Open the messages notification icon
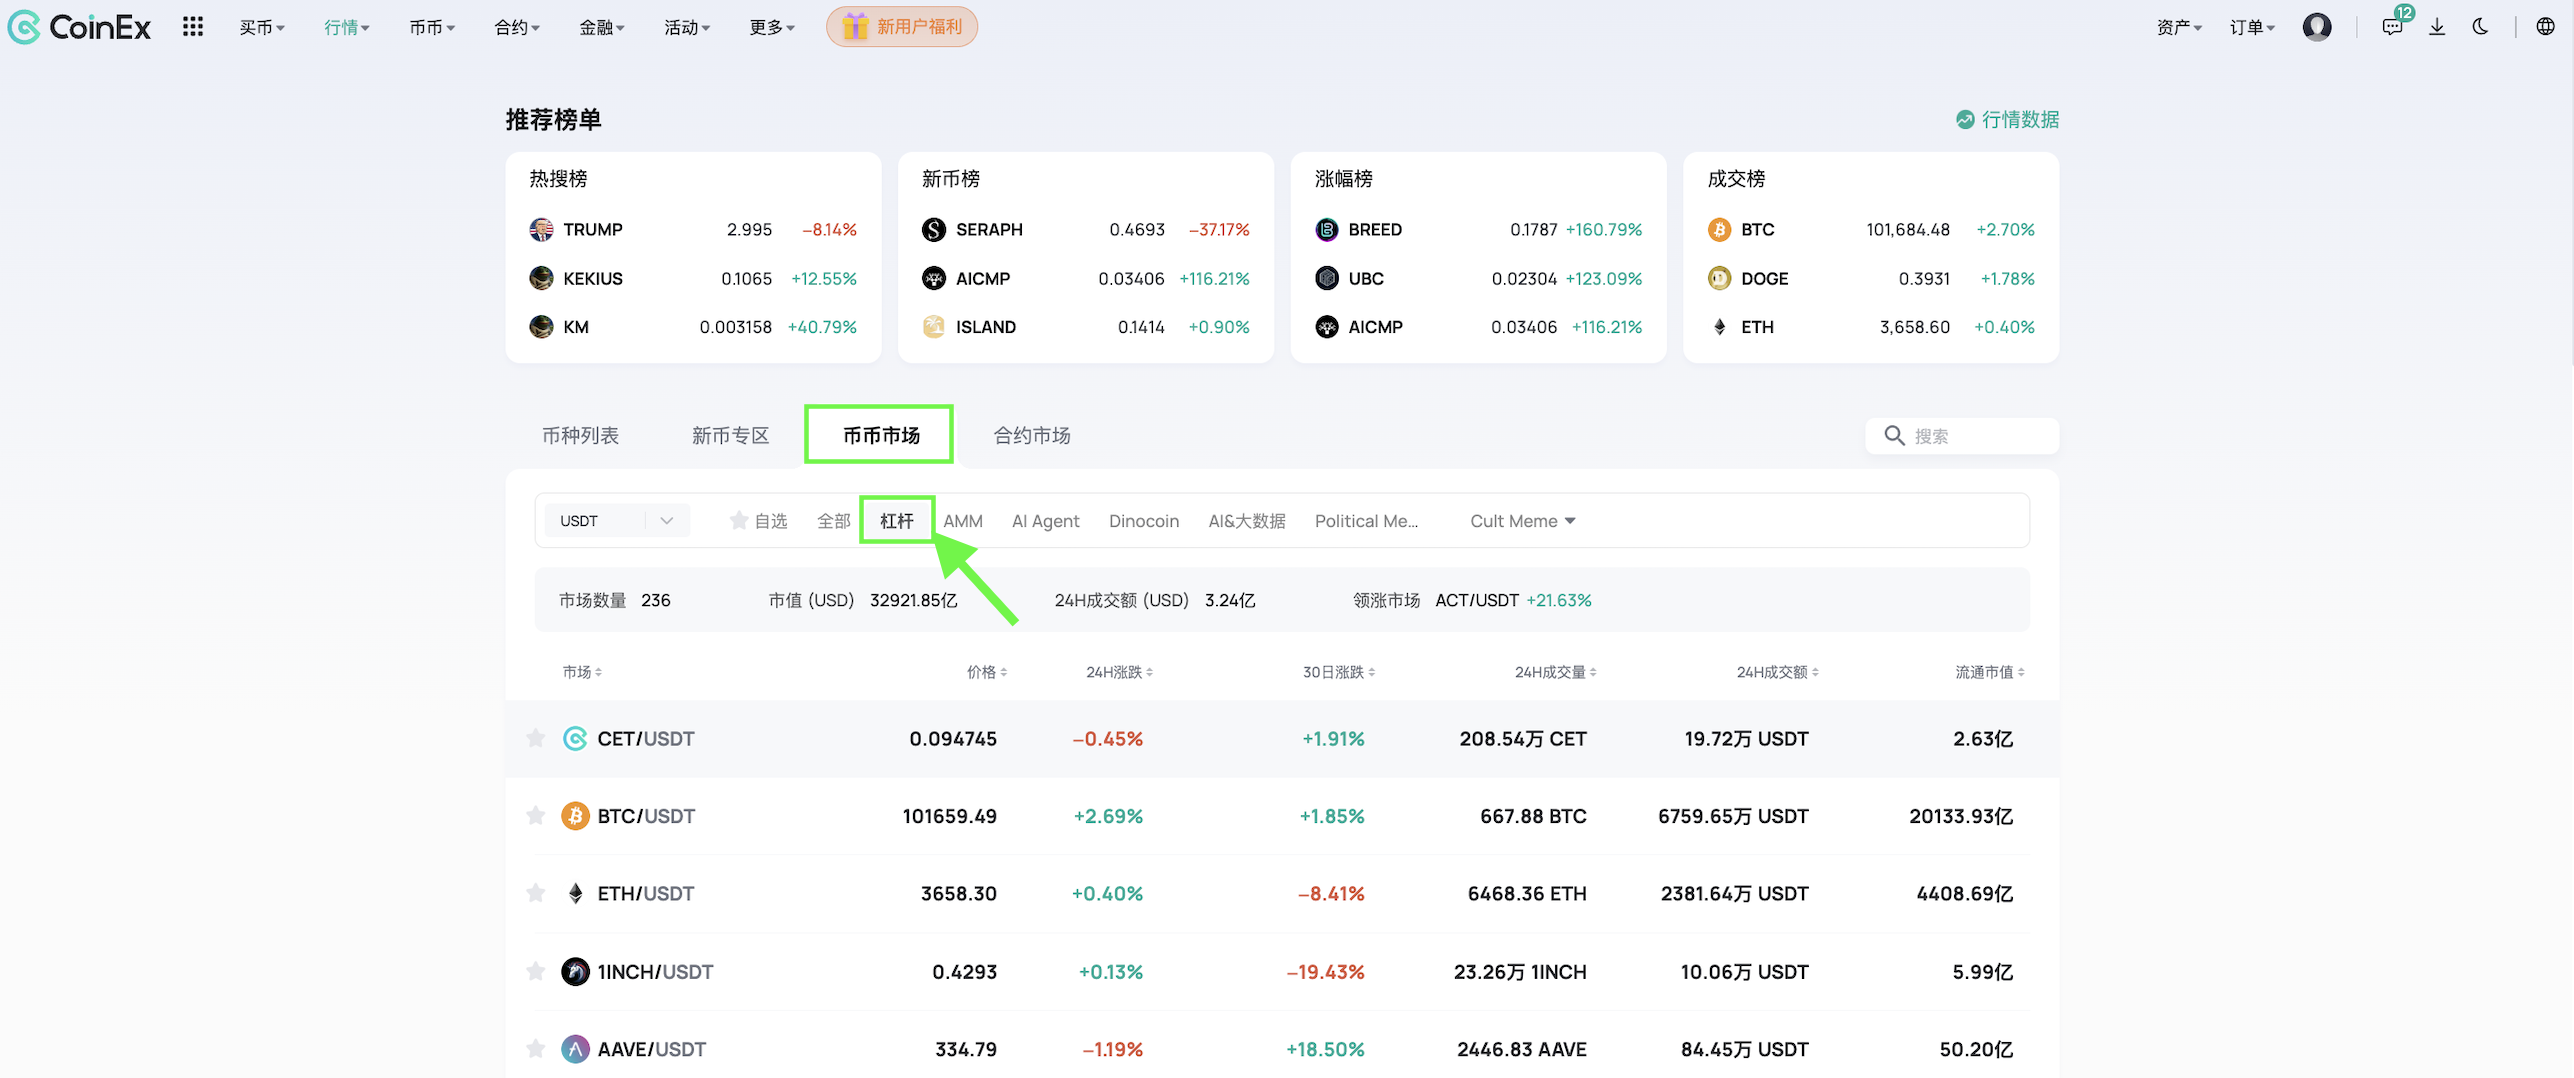Image resolution: width=2574 pixels, height=1078 pixels. 2391,27
